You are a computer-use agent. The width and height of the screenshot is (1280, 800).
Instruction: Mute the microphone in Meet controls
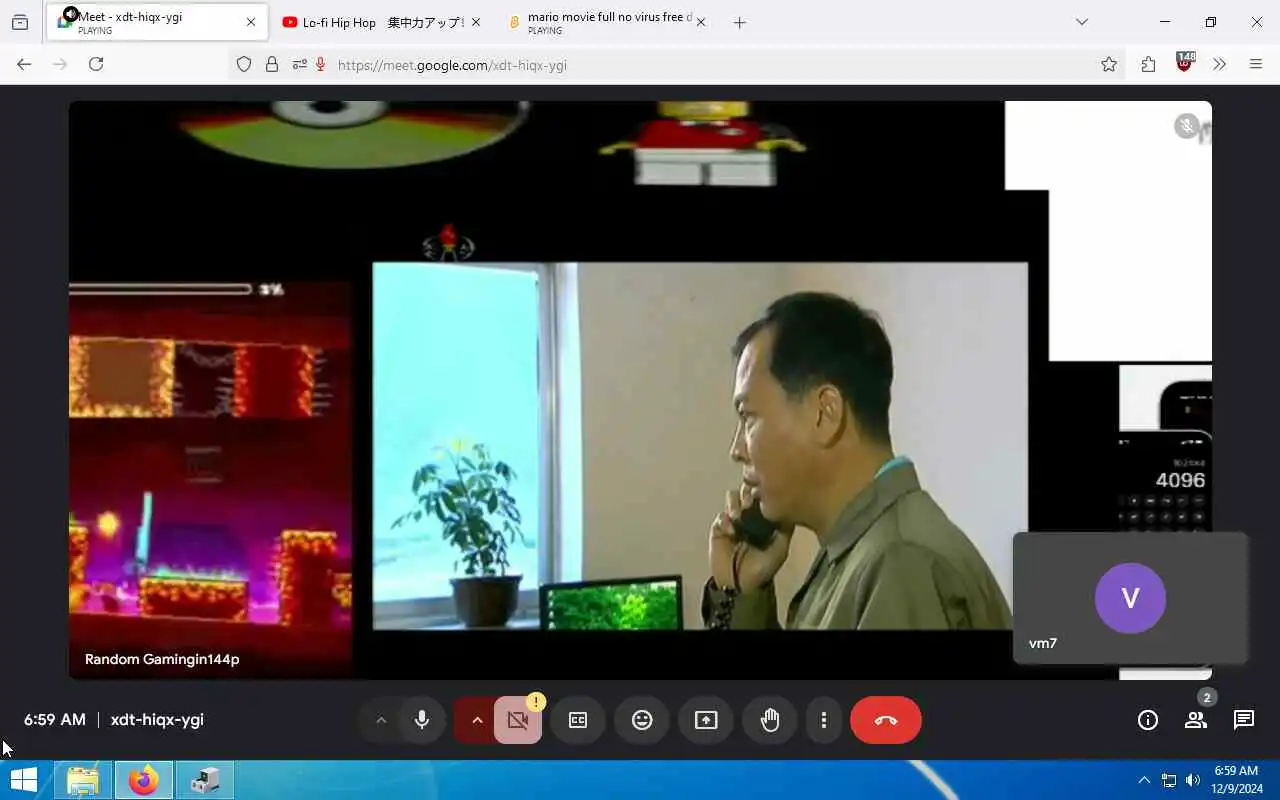(422, 720)
